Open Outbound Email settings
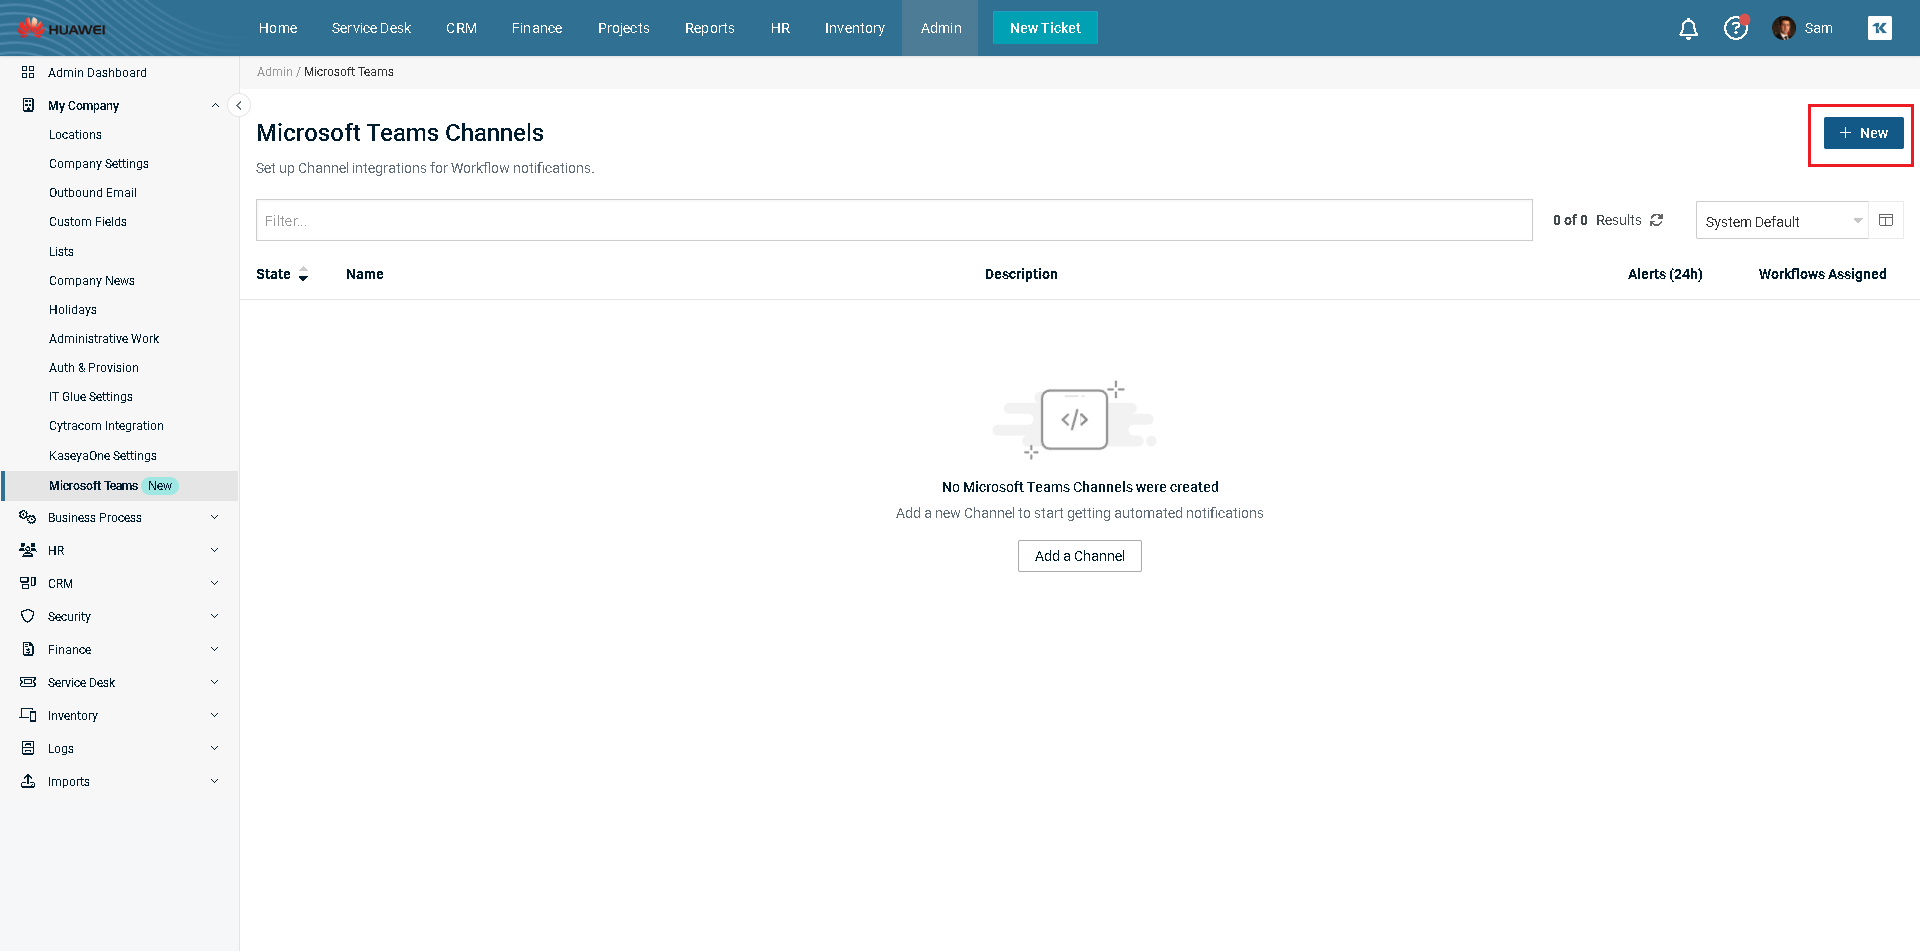The image size is (1920, 951). click(x=93, y=193)
